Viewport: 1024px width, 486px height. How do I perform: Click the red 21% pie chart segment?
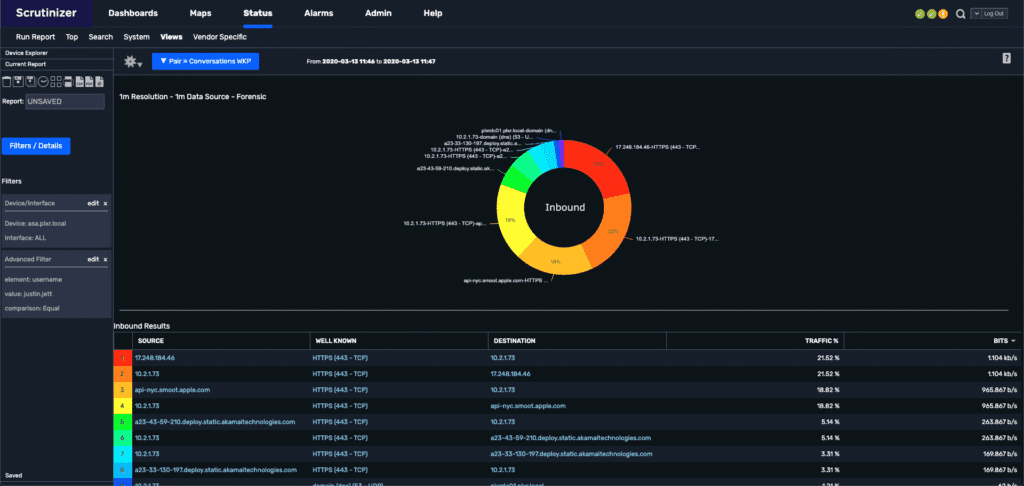(x=598, y=165)
